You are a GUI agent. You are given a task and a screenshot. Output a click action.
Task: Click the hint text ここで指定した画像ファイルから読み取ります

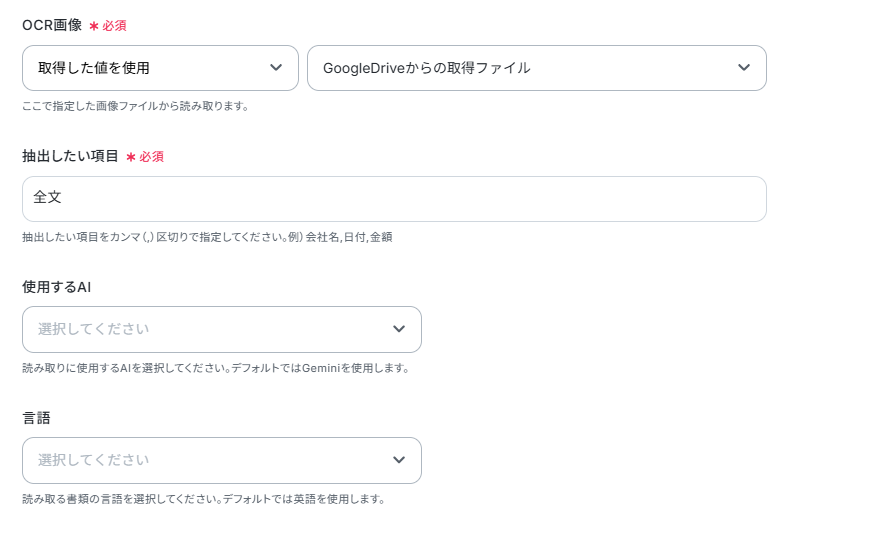[x=135, y=106]
